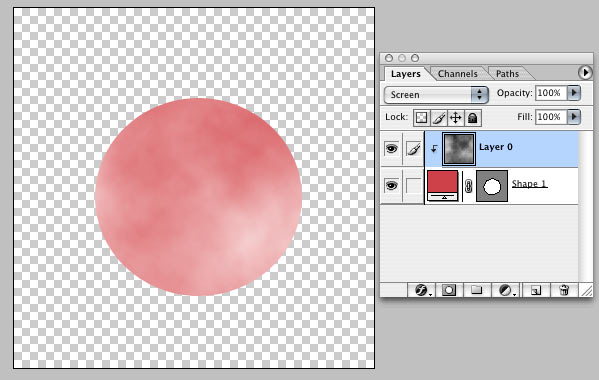Screen dimensions: 599x380
Task: Click the chain link icon on Shape 1
Action: pos(468,186)
